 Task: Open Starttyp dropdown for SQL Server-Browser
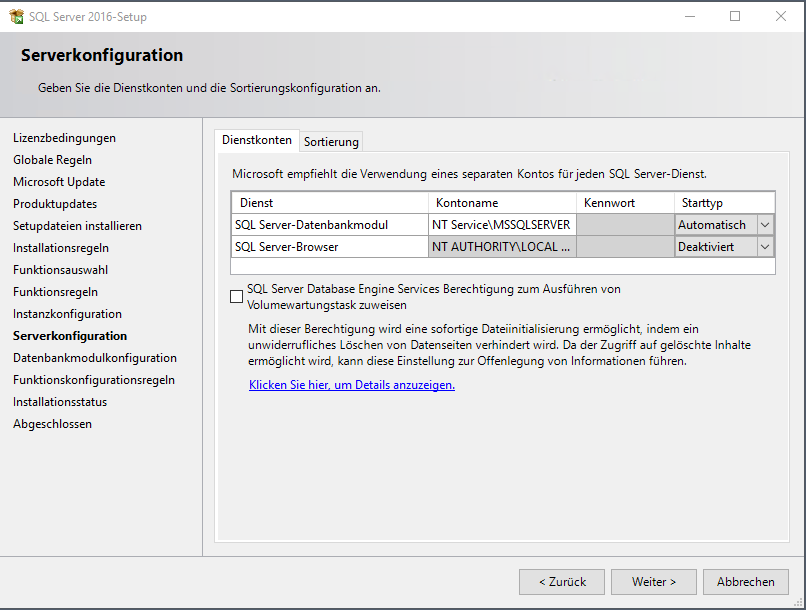coord(765,246)
